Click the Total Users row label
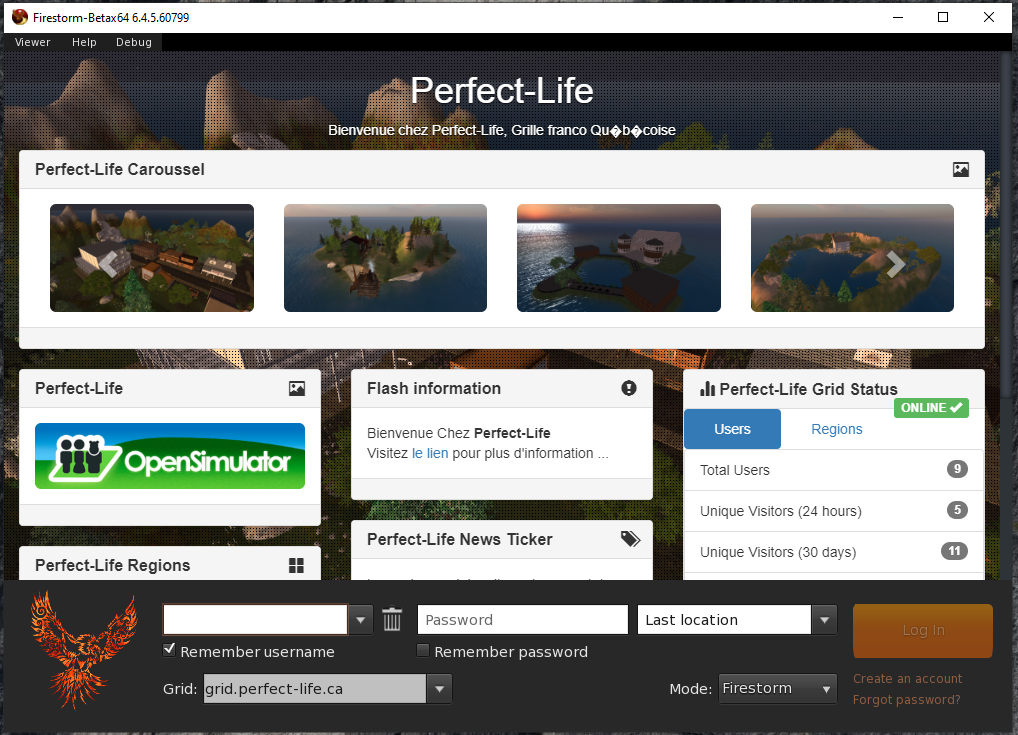Viewport: 1018px width, 735px height. point(735,469)
